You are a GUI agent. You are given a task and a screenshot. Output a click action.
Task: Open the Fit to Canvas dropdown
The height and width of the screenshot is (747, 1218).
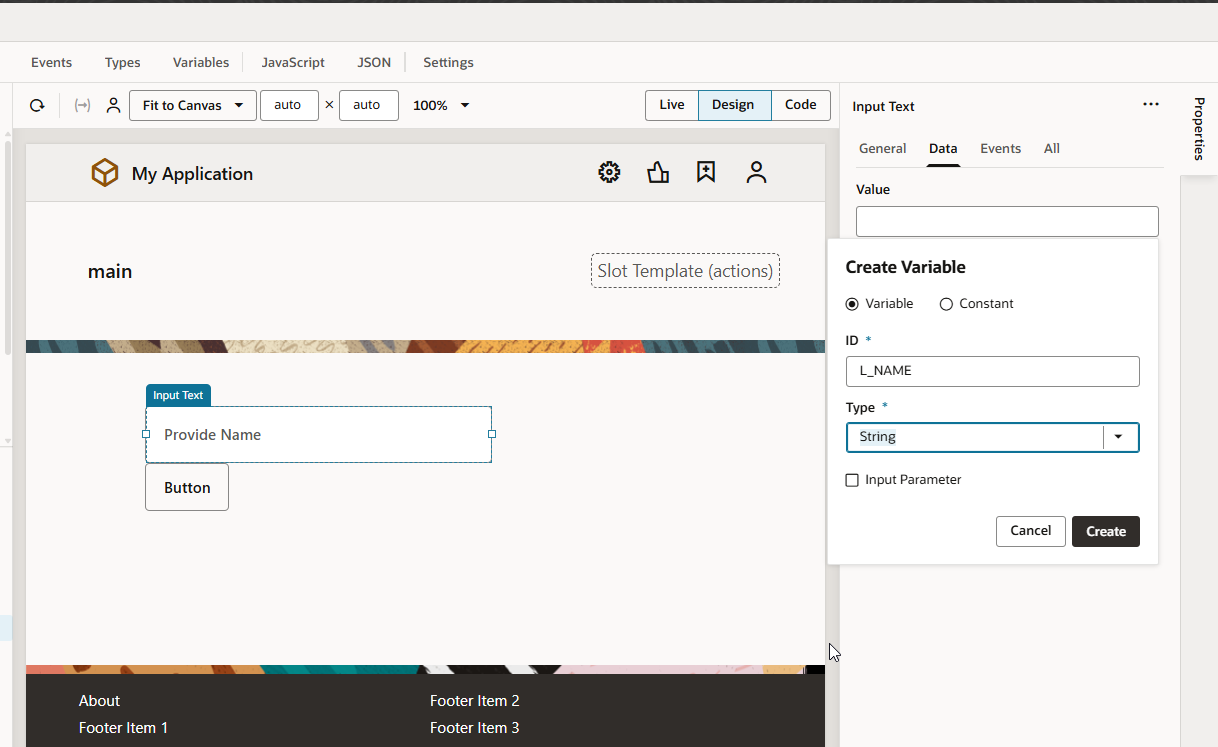pos(192,105)
